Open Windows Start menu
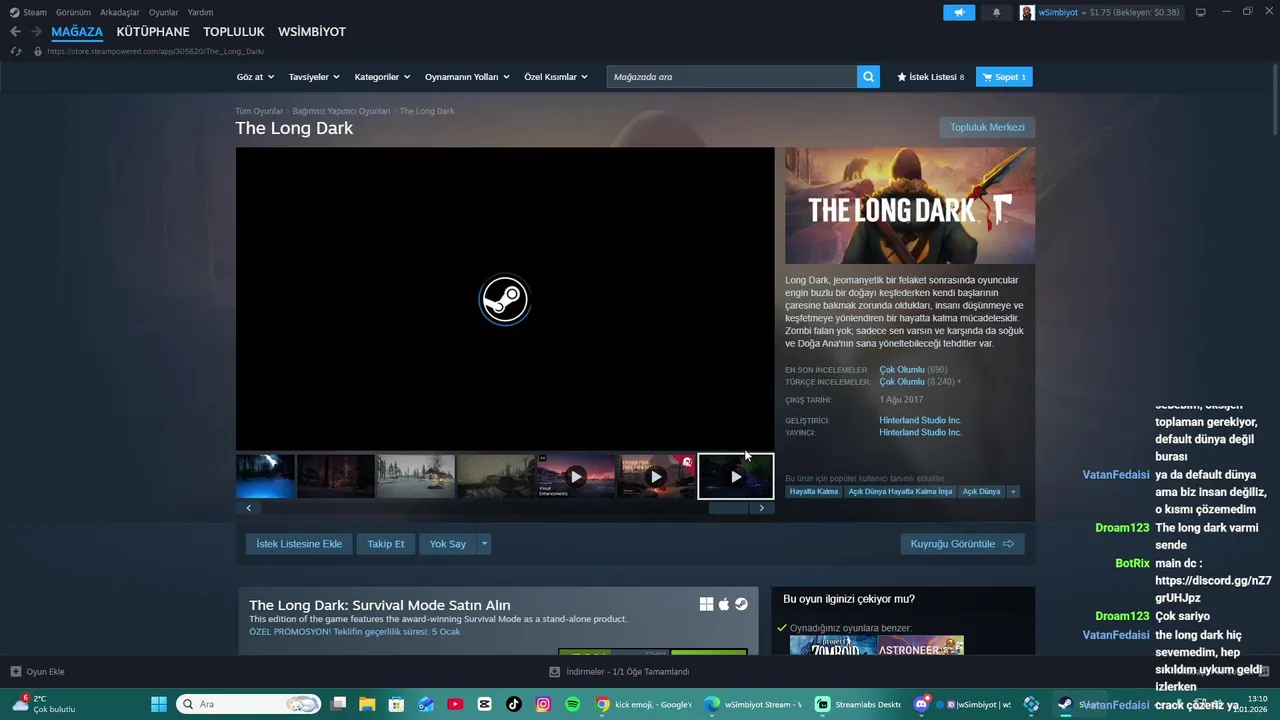The image size is (1280, 720). point(158,704)
